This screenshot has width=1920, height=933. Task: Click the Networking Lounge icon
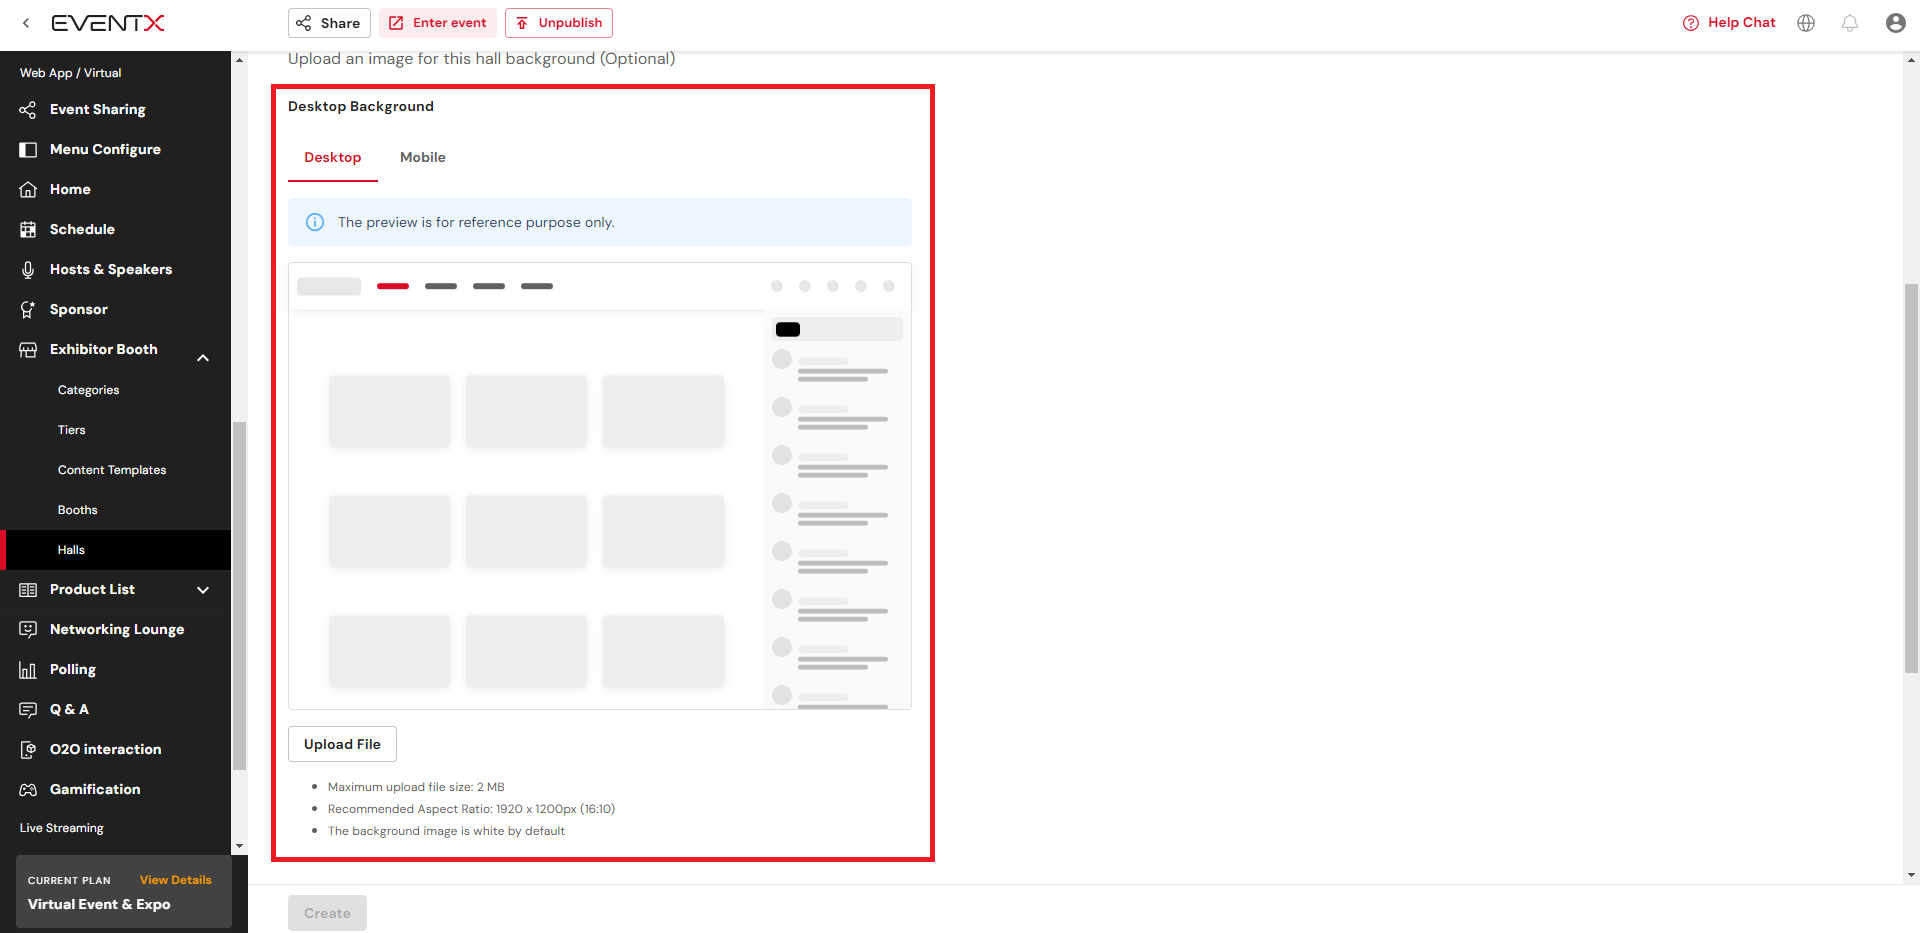tap(28, 630)
